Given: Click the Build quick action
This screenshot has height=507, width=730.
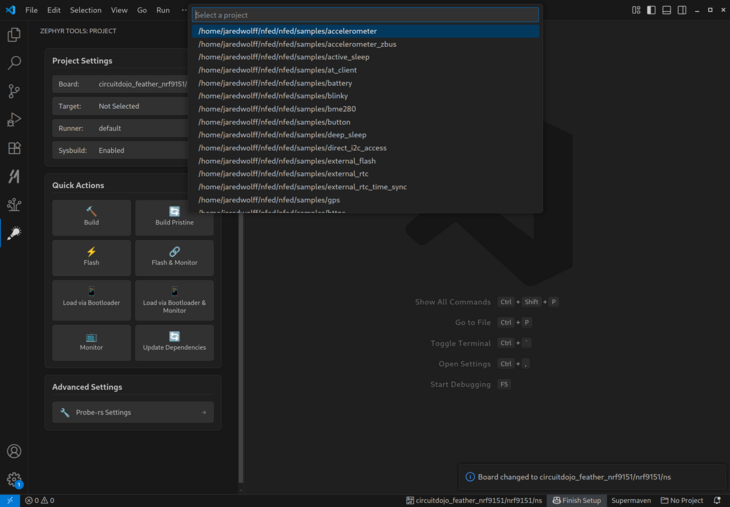Looking at the screenshot, I should coord(91,217).
